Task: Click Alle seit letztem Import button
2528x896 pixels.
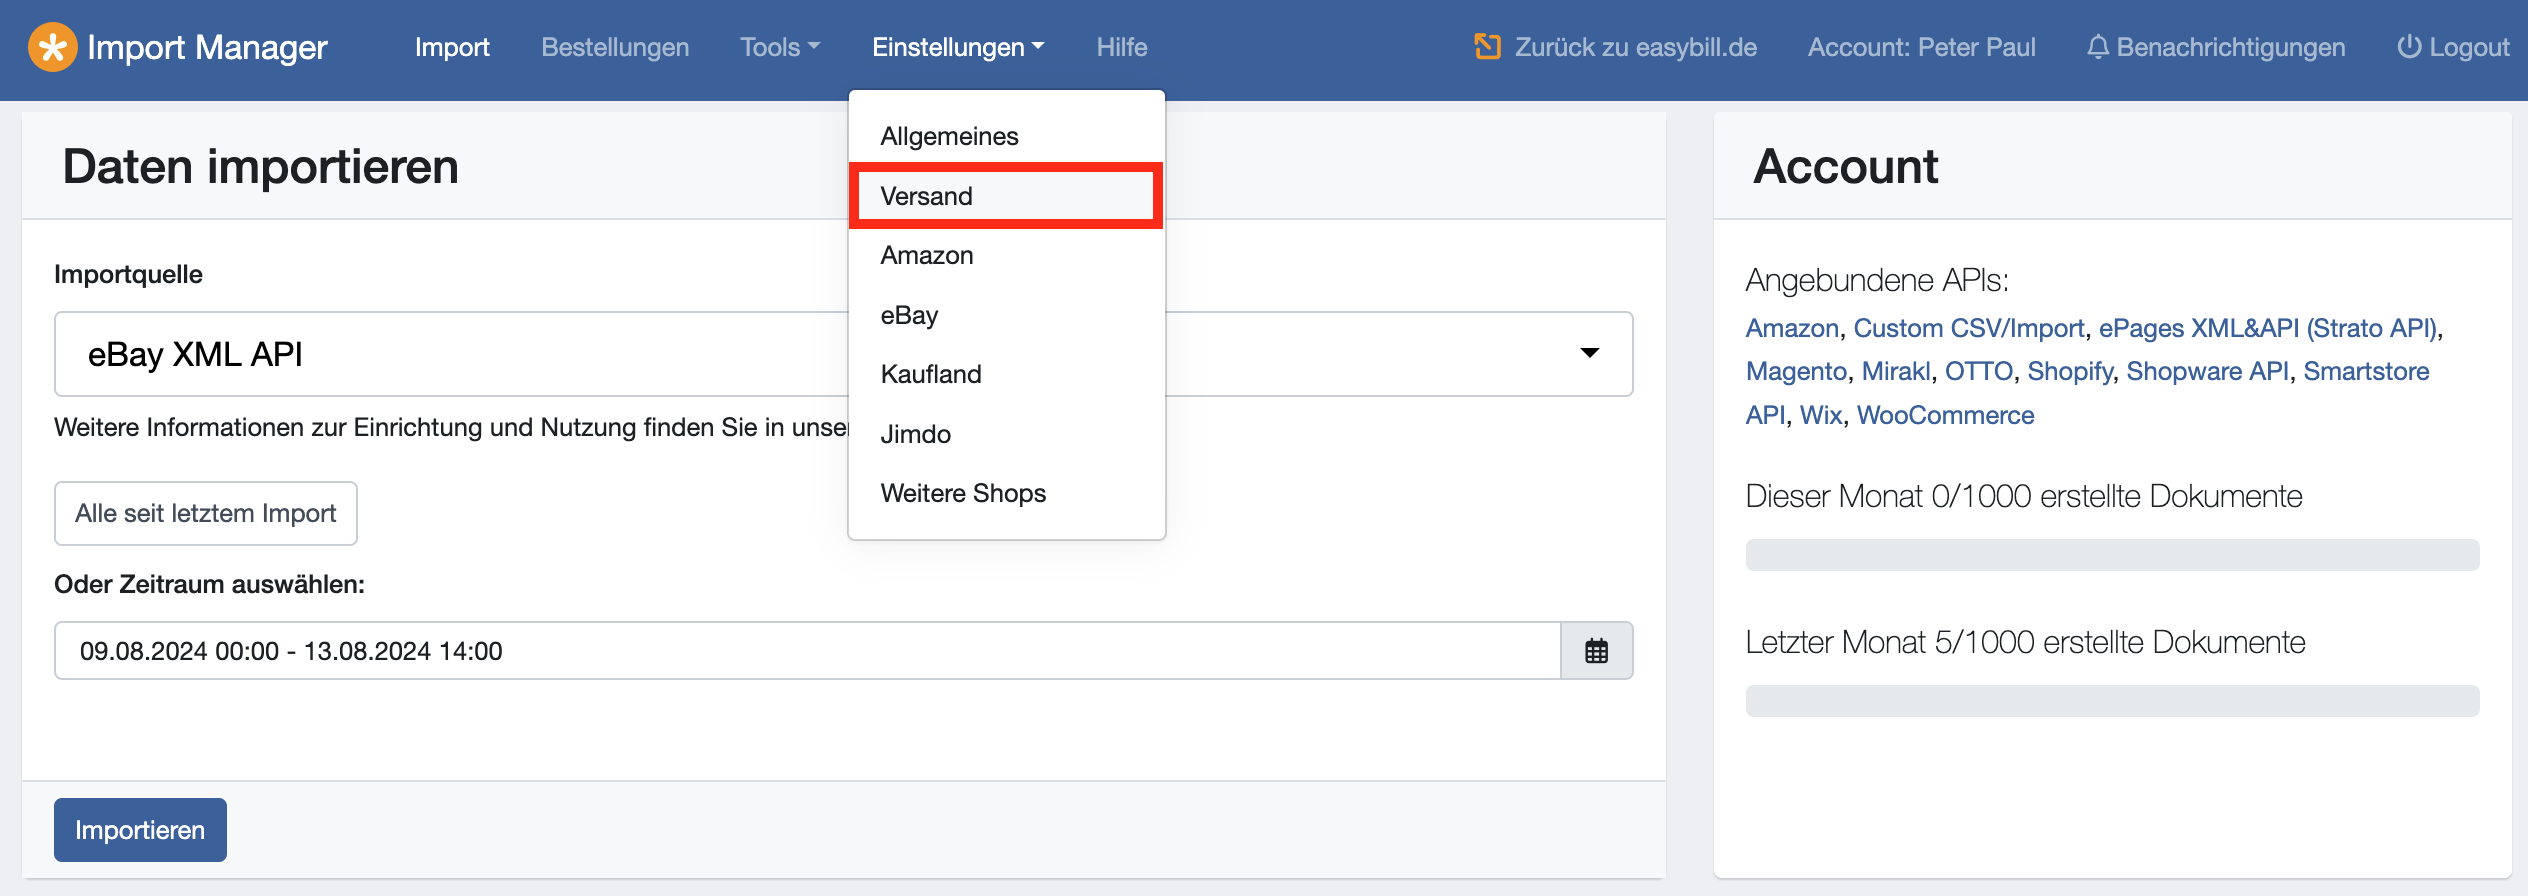Action: click(206, 513)
